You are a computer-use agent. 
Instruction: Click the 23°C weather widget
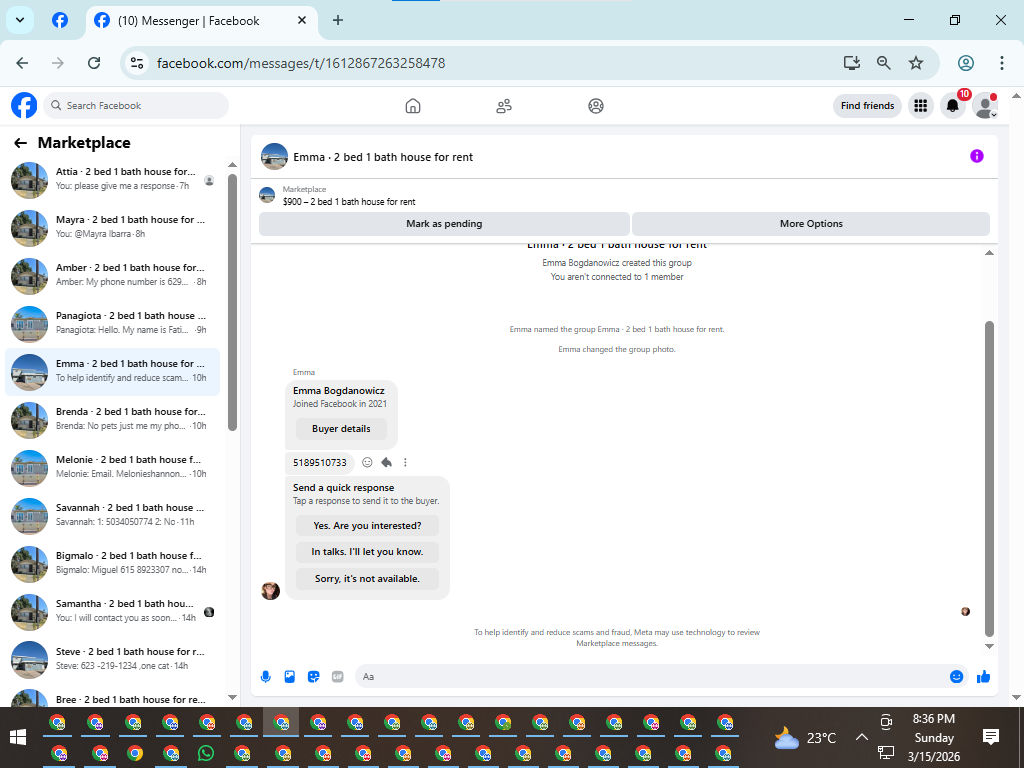pos(805,738)
